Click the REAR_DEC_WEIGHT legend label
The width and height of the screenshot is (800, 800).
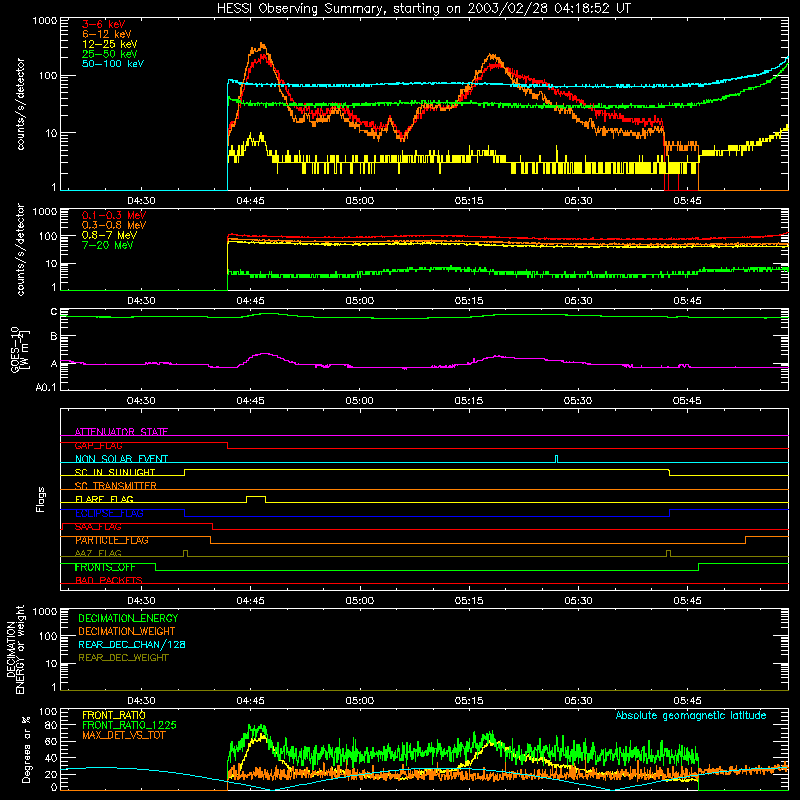pos(123,658)
